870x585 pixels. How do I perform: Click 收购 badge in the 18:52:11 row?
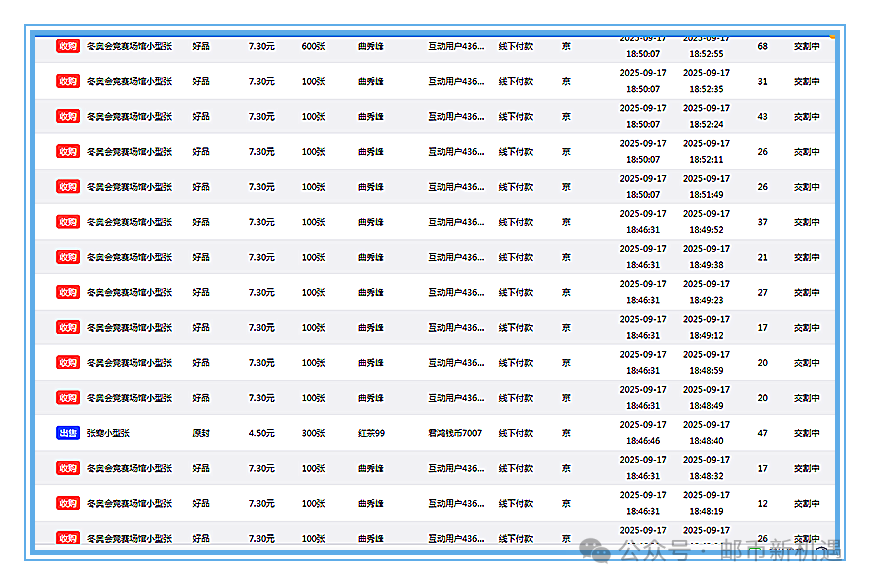click(x=67, y=152)
